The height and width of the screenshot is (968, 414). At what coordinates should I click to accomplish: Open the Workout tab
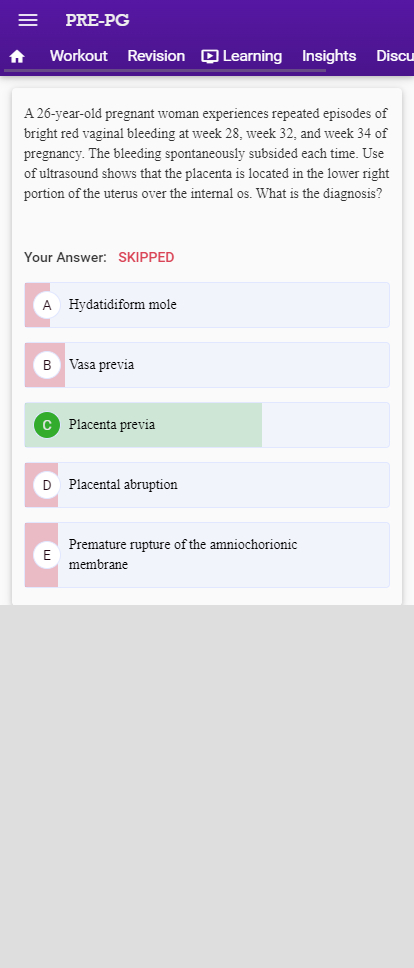(x=78, y=56)
